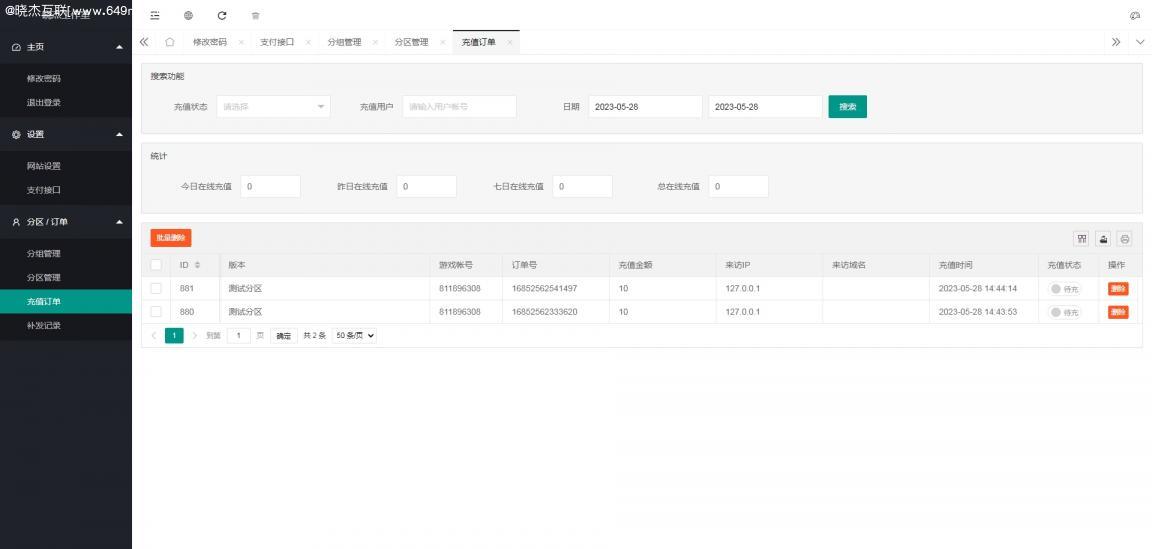Switch to the 支付接口 tab
The height and width of the screenshot is (549, 1152).
[277, 42]
